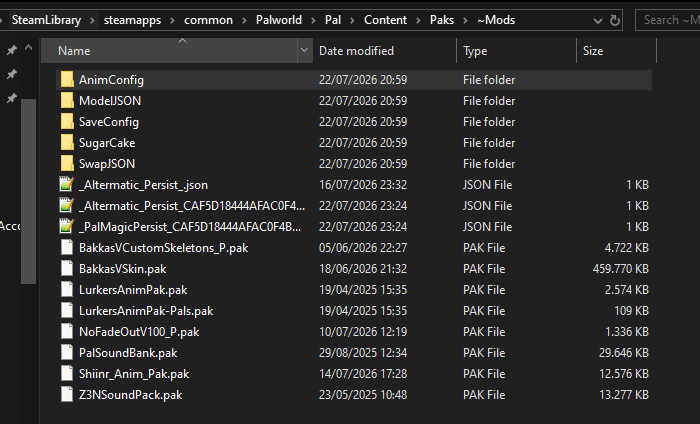Navigate to Paks in the breadcrumb
The image size is (700, 424).
pyautogui.click(x=442, y=20)
